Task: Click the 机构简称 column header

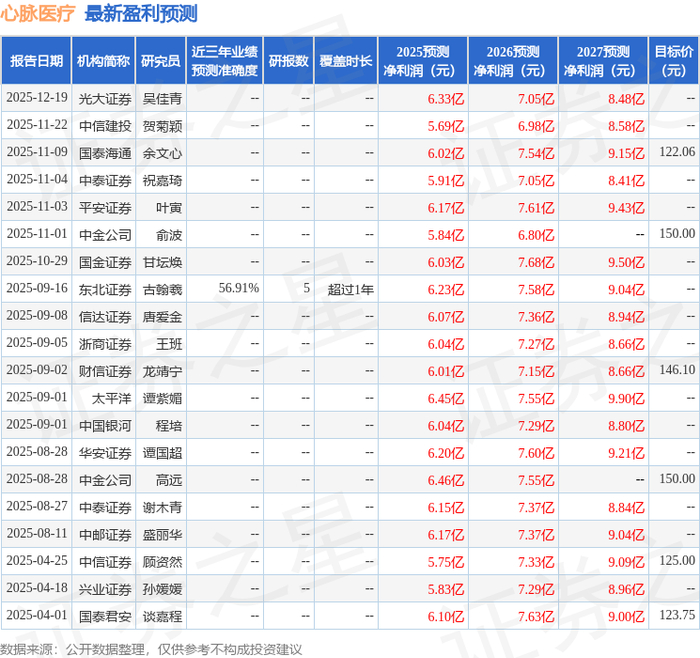Action: [104, 61]
